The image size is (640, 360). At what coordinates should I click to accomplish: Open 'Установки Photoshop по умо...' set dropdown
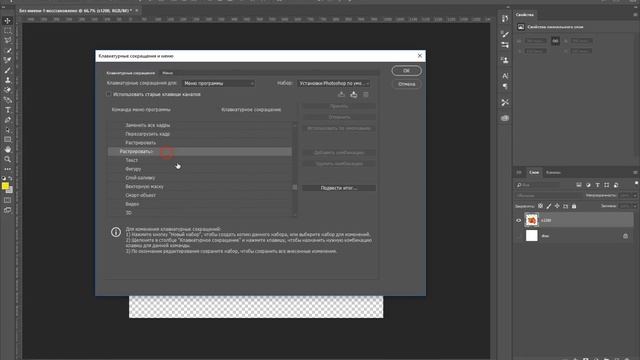[x=333, y=83]
